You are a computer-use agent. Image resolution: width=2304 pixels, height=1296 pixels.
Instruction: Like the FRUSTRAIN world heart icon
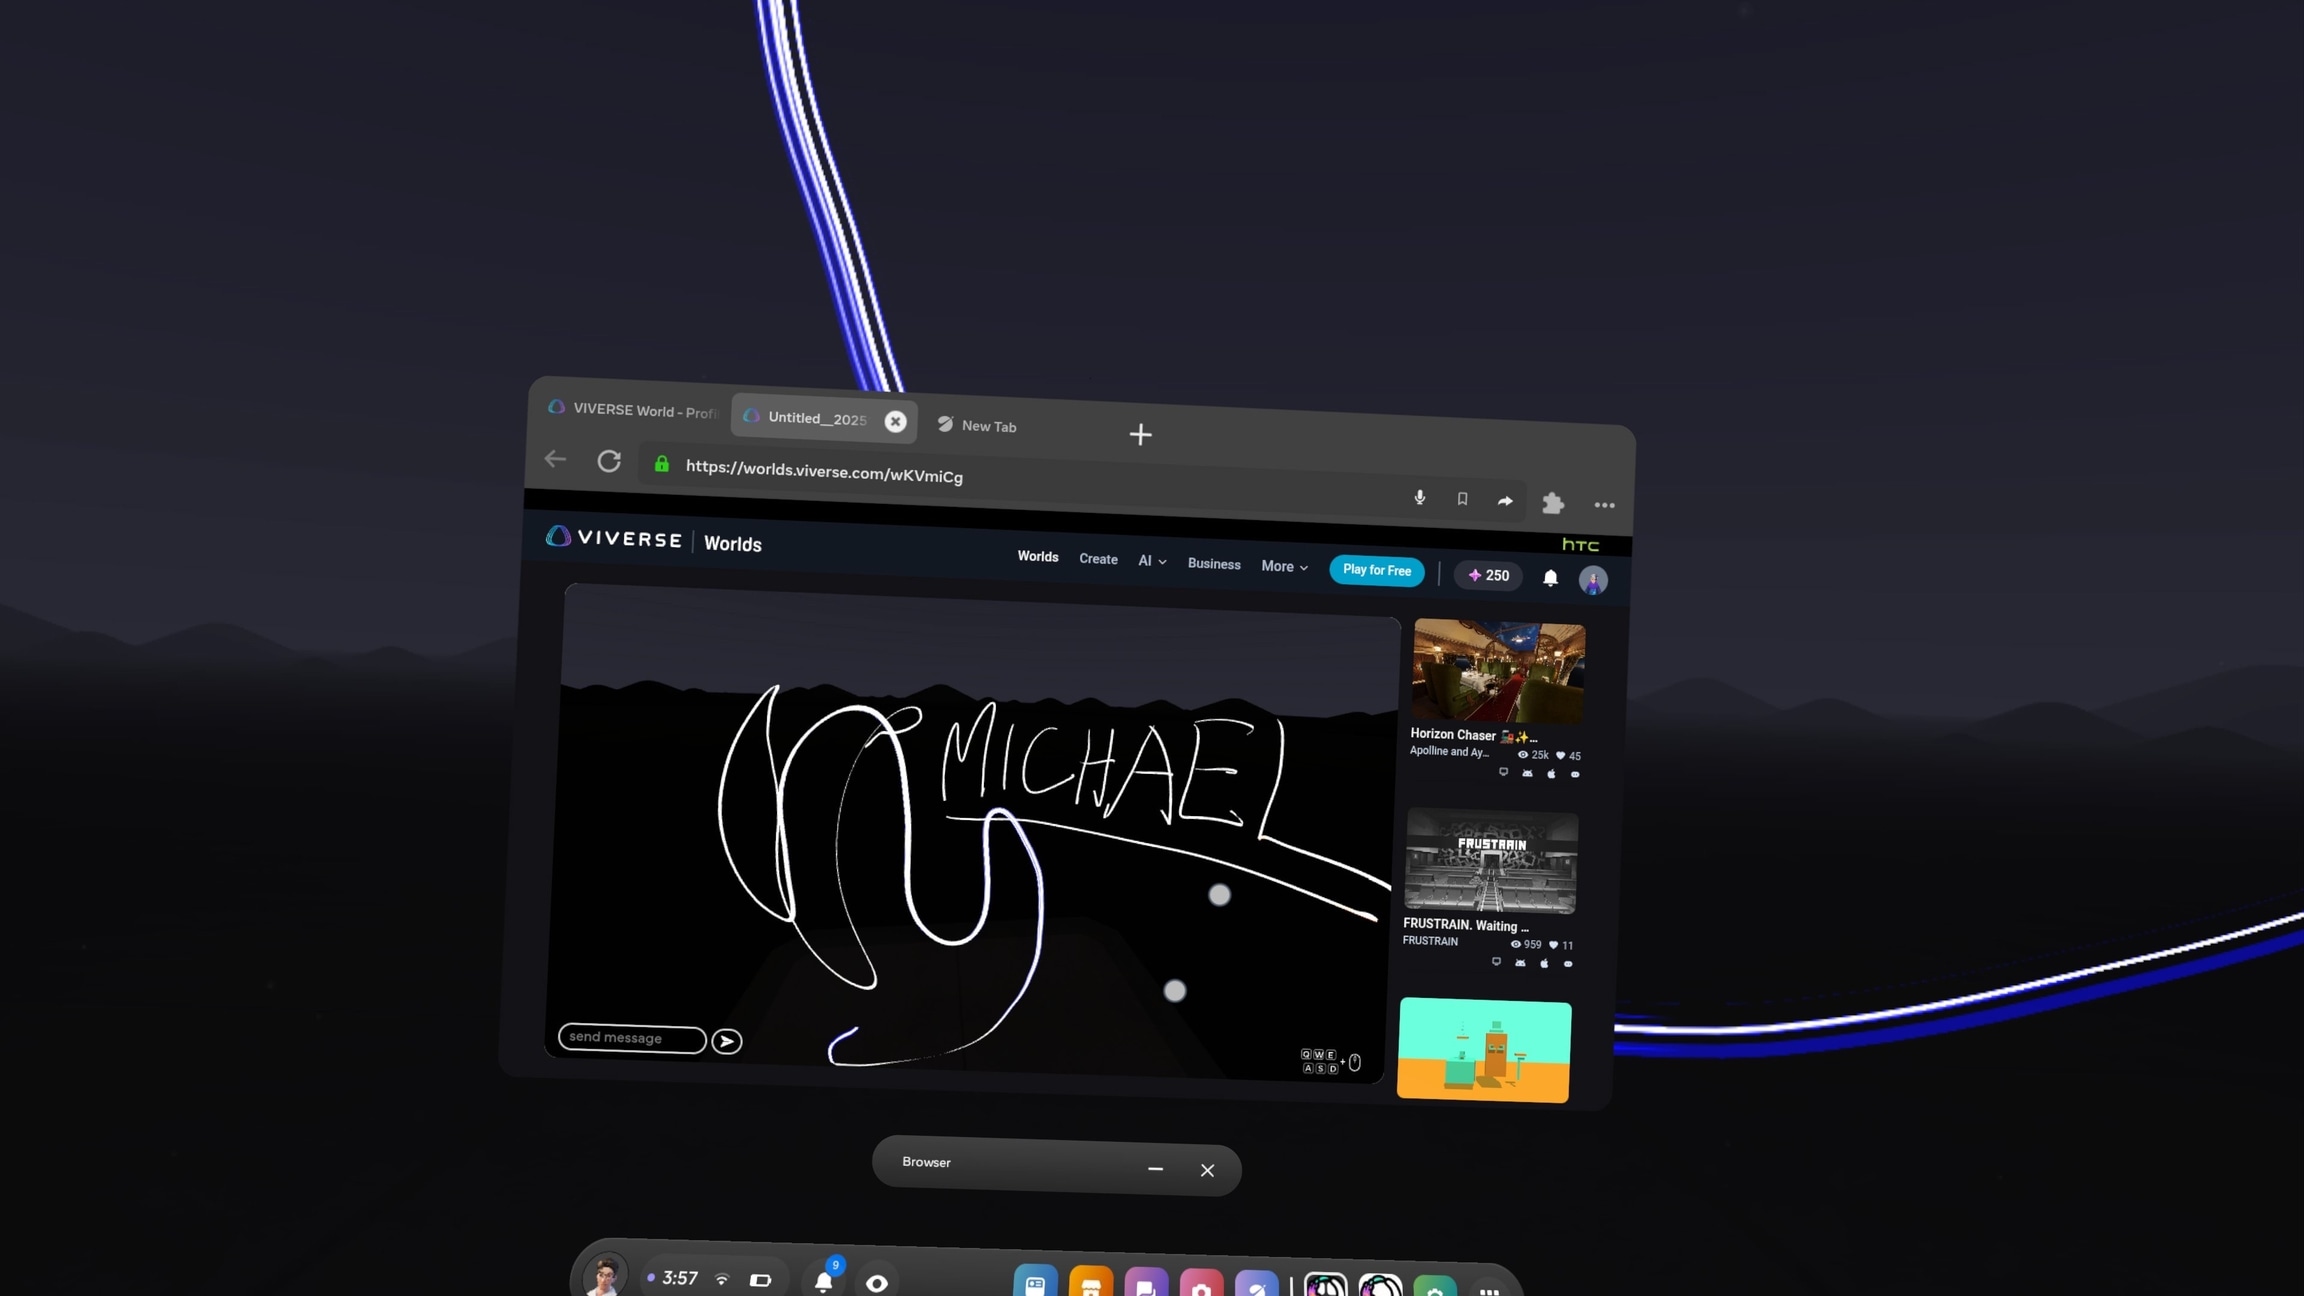pos(1555,945)
